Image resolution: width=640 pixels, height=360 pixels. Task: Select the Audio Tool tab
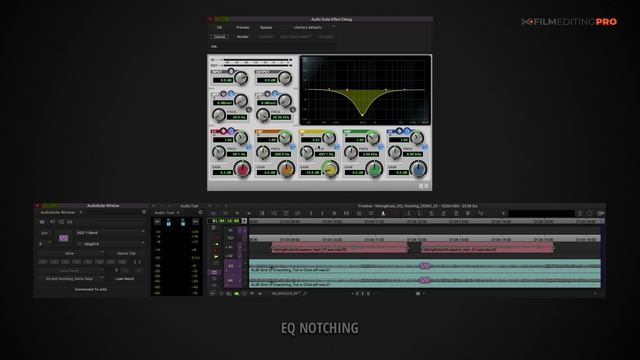click(x=164, y=213)
